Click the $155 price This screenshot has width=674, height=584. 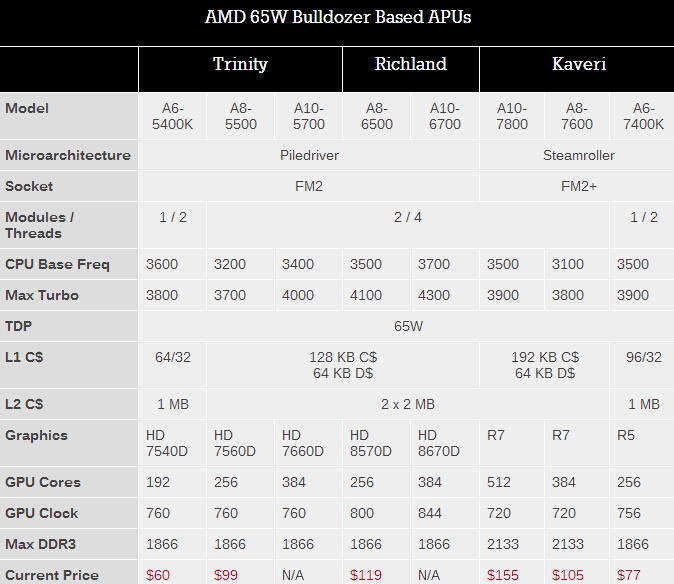pos(502,575)
